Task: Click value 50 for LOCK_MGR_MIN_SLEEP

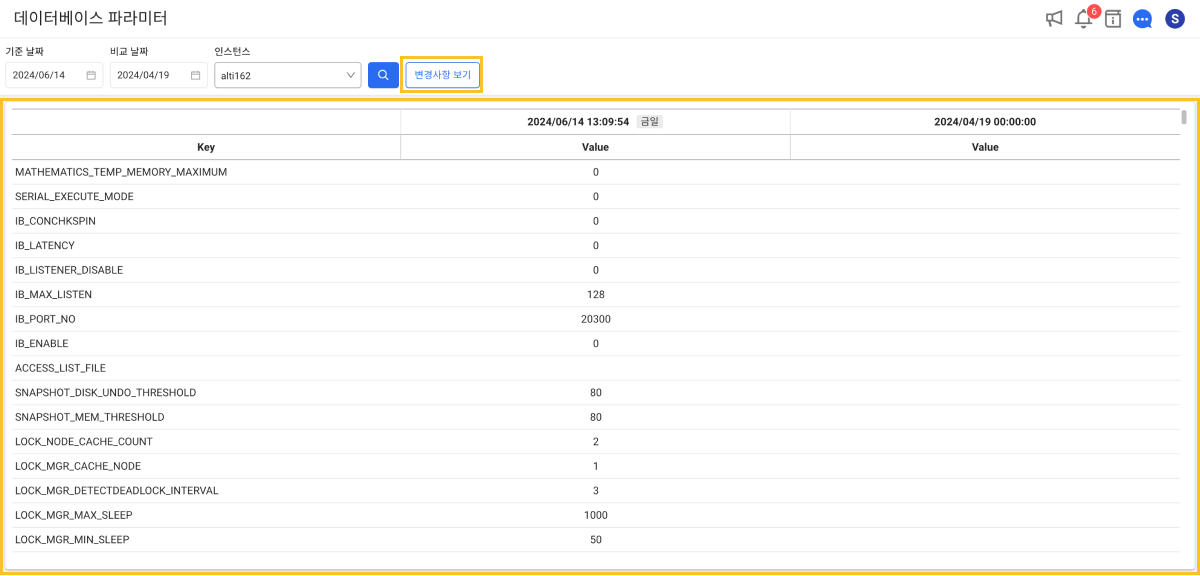Action: point(596,539)
